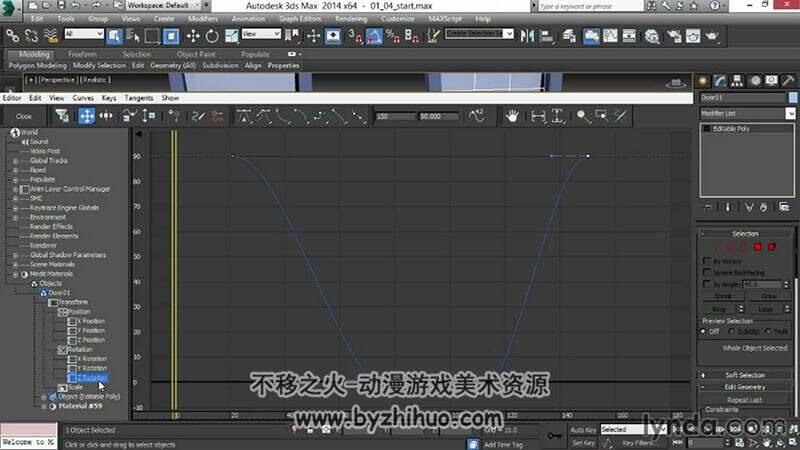Image resolution: width=800 pixels, height=450 pixels.
Task: Select the Unlink Selection tool
Action: (32, 35)
